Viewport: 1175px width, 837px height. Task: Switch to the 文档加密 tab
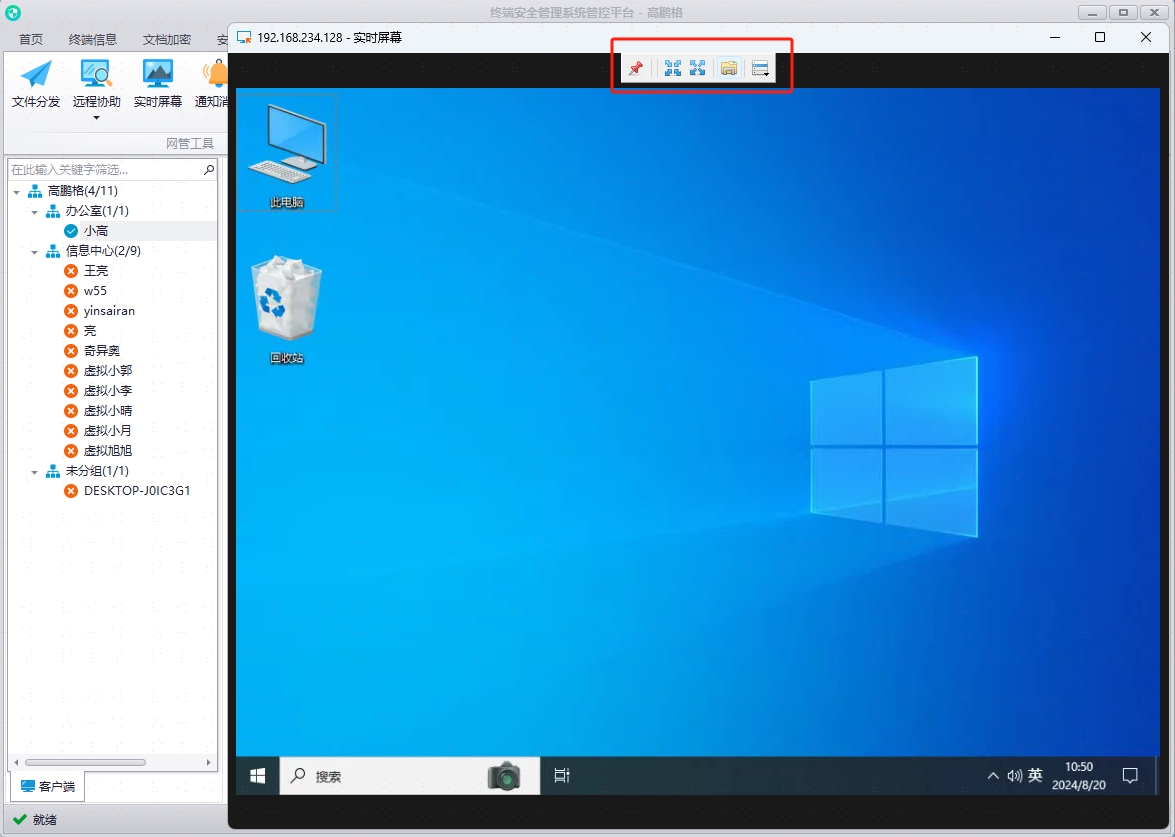point(166,40)
